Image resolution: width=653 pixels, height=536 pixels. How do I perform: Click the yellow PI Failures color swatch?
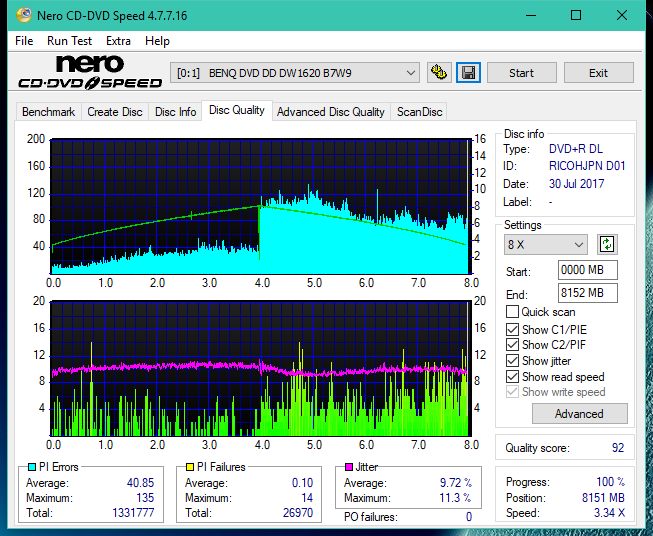point(189,467)
